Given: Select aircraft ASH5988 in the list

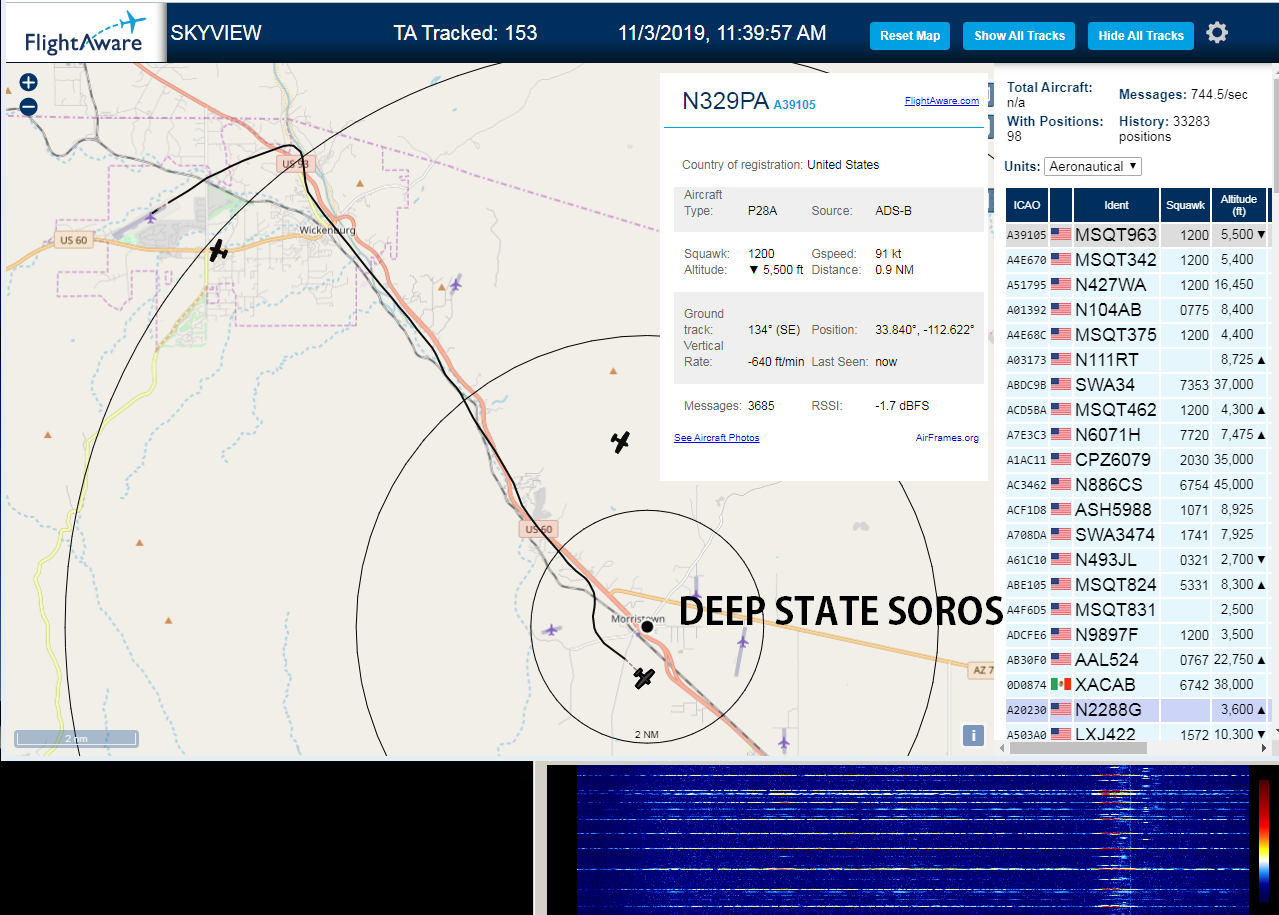Looking at the screenshot, I should point(1138,510).
